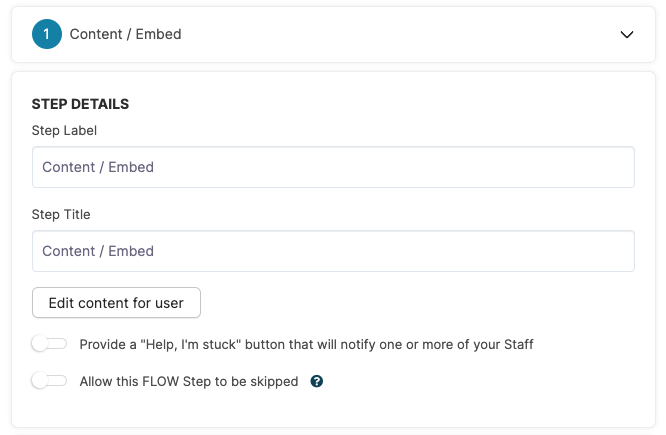The image size is (666, 435).
Task: Click the Step Label field caption
Action: click(64, 130)
